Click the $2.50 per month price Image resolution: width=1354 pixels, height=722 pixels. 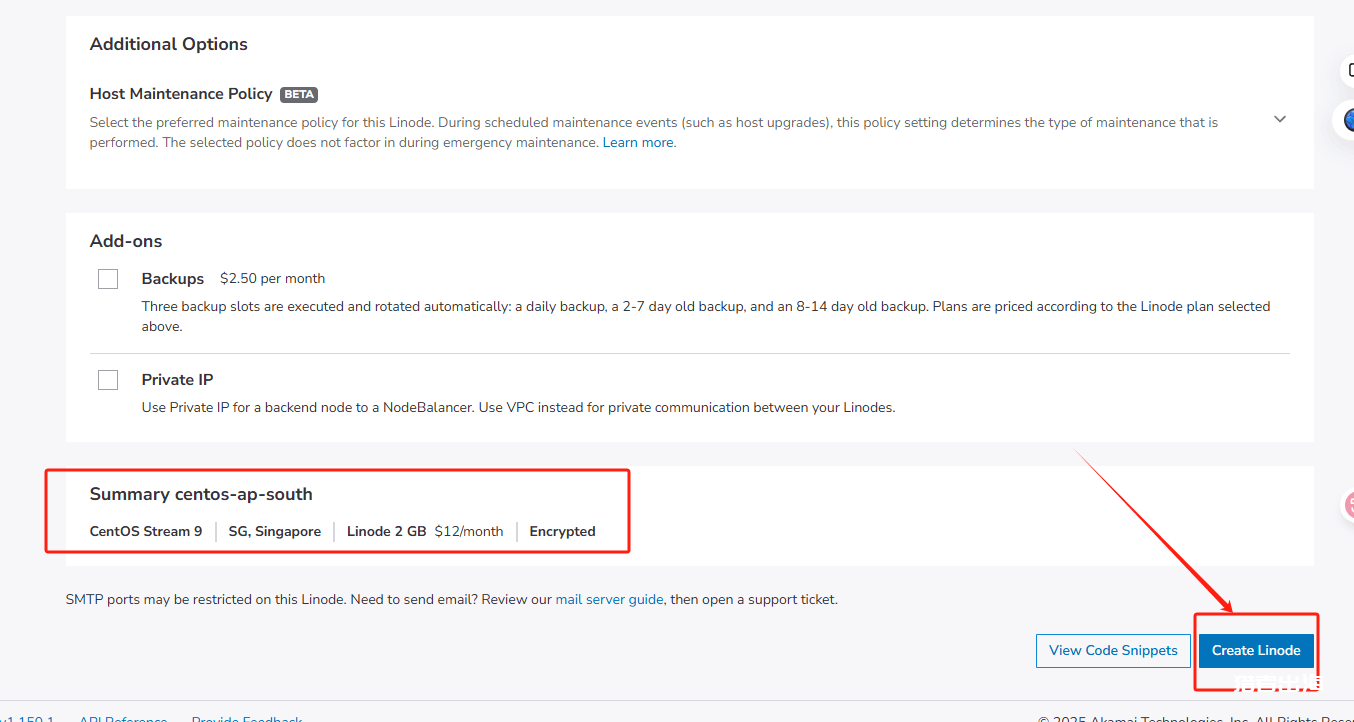click(x=272, y=279)
